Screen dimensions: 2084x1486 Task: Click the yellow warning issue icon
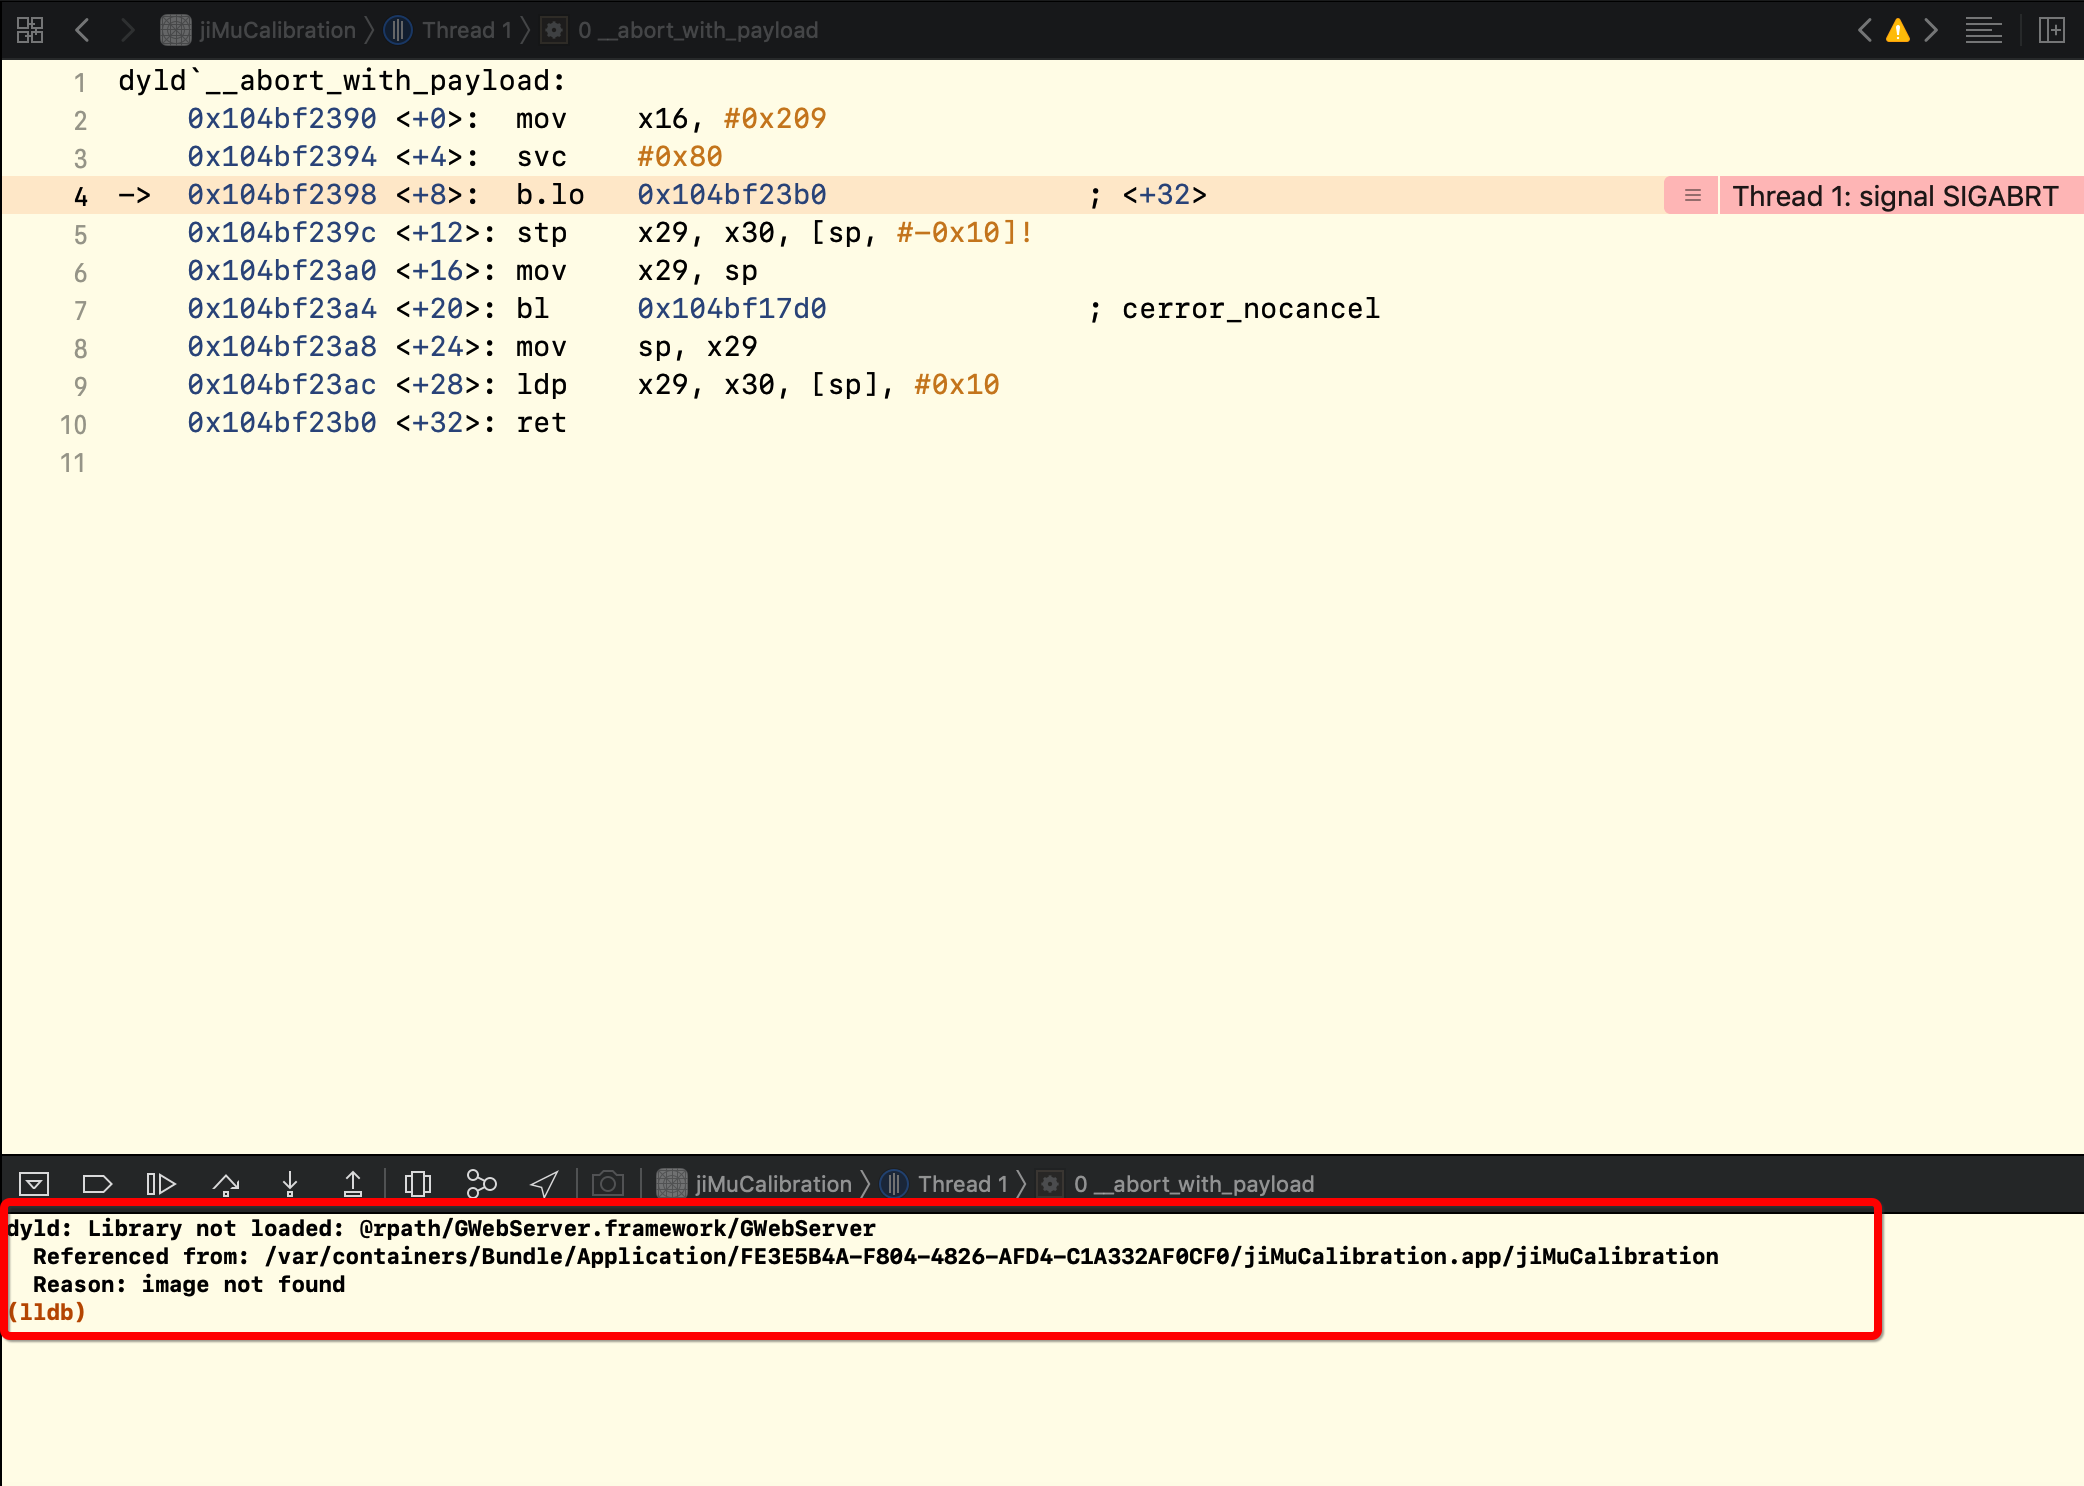pos(1898,31)
